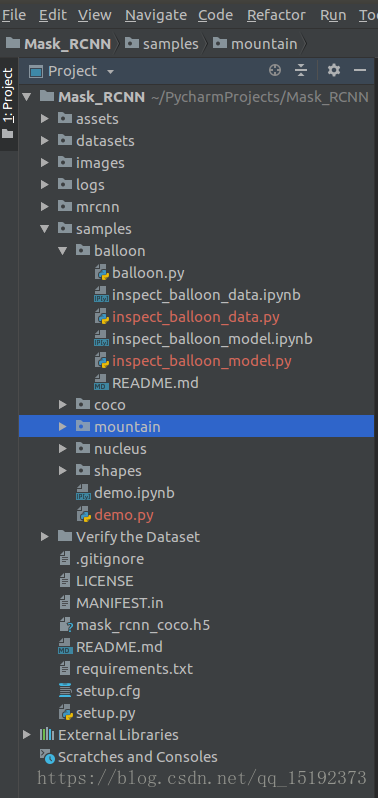Click the unknown-file icon of mask_rcnn_coco.h5
The image size is (378, 798).
66,625
